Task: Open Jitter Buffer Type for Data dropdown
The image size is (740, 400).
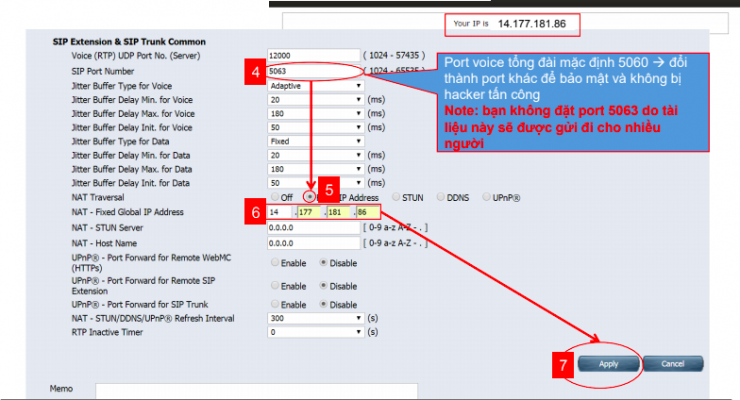Action: tap(315, 142)
